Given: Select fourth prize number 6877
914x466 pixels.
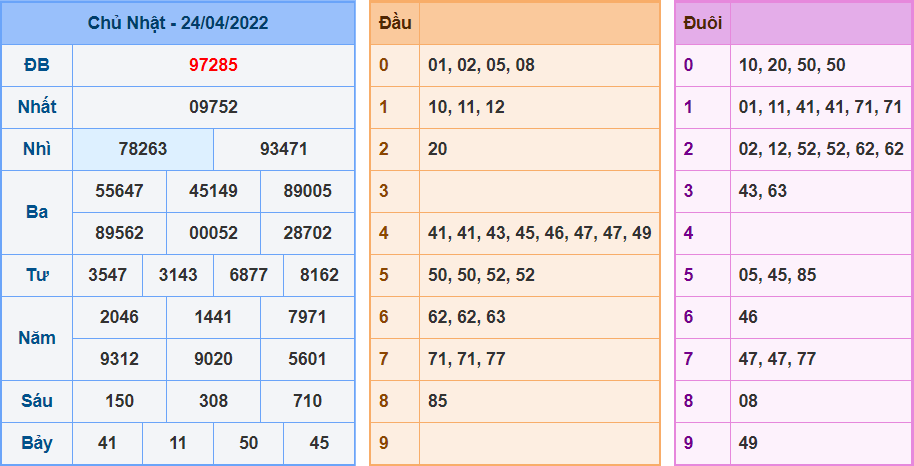Looking at the screenshot, I should 249,275.
